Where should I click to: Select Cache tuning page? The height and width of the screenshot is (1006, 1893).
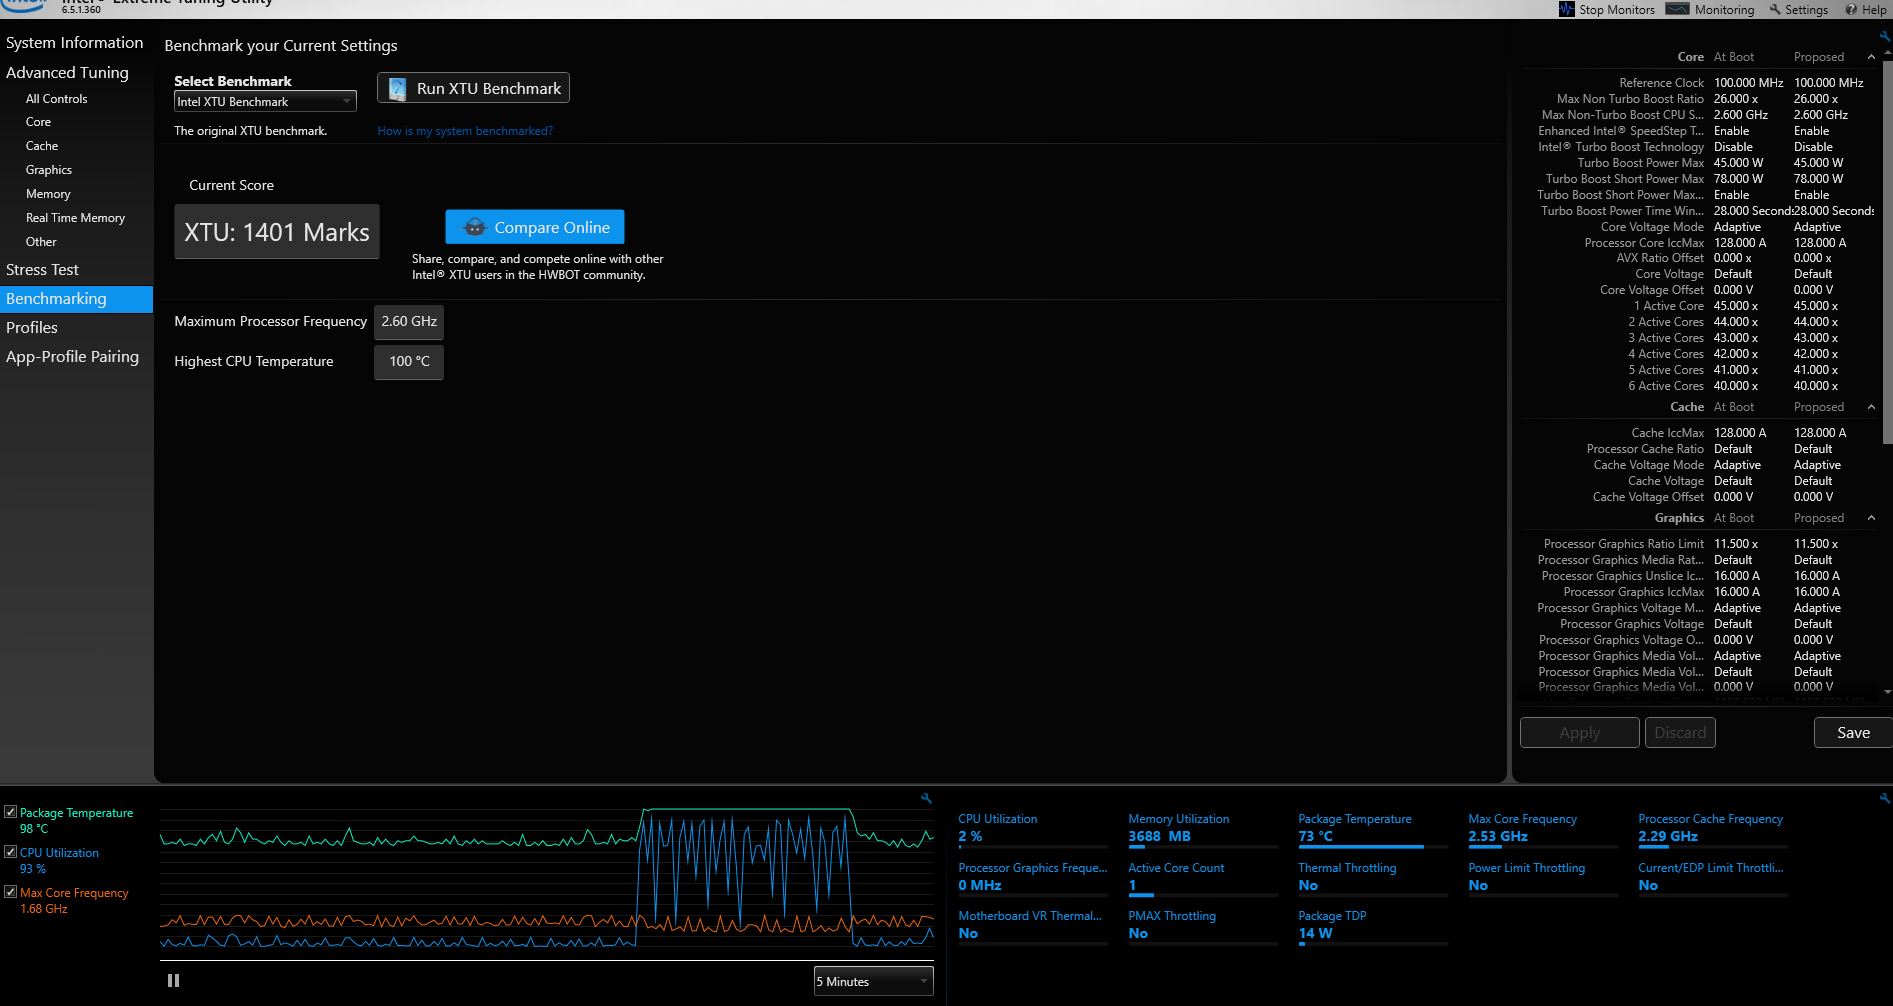pos(42,146)
